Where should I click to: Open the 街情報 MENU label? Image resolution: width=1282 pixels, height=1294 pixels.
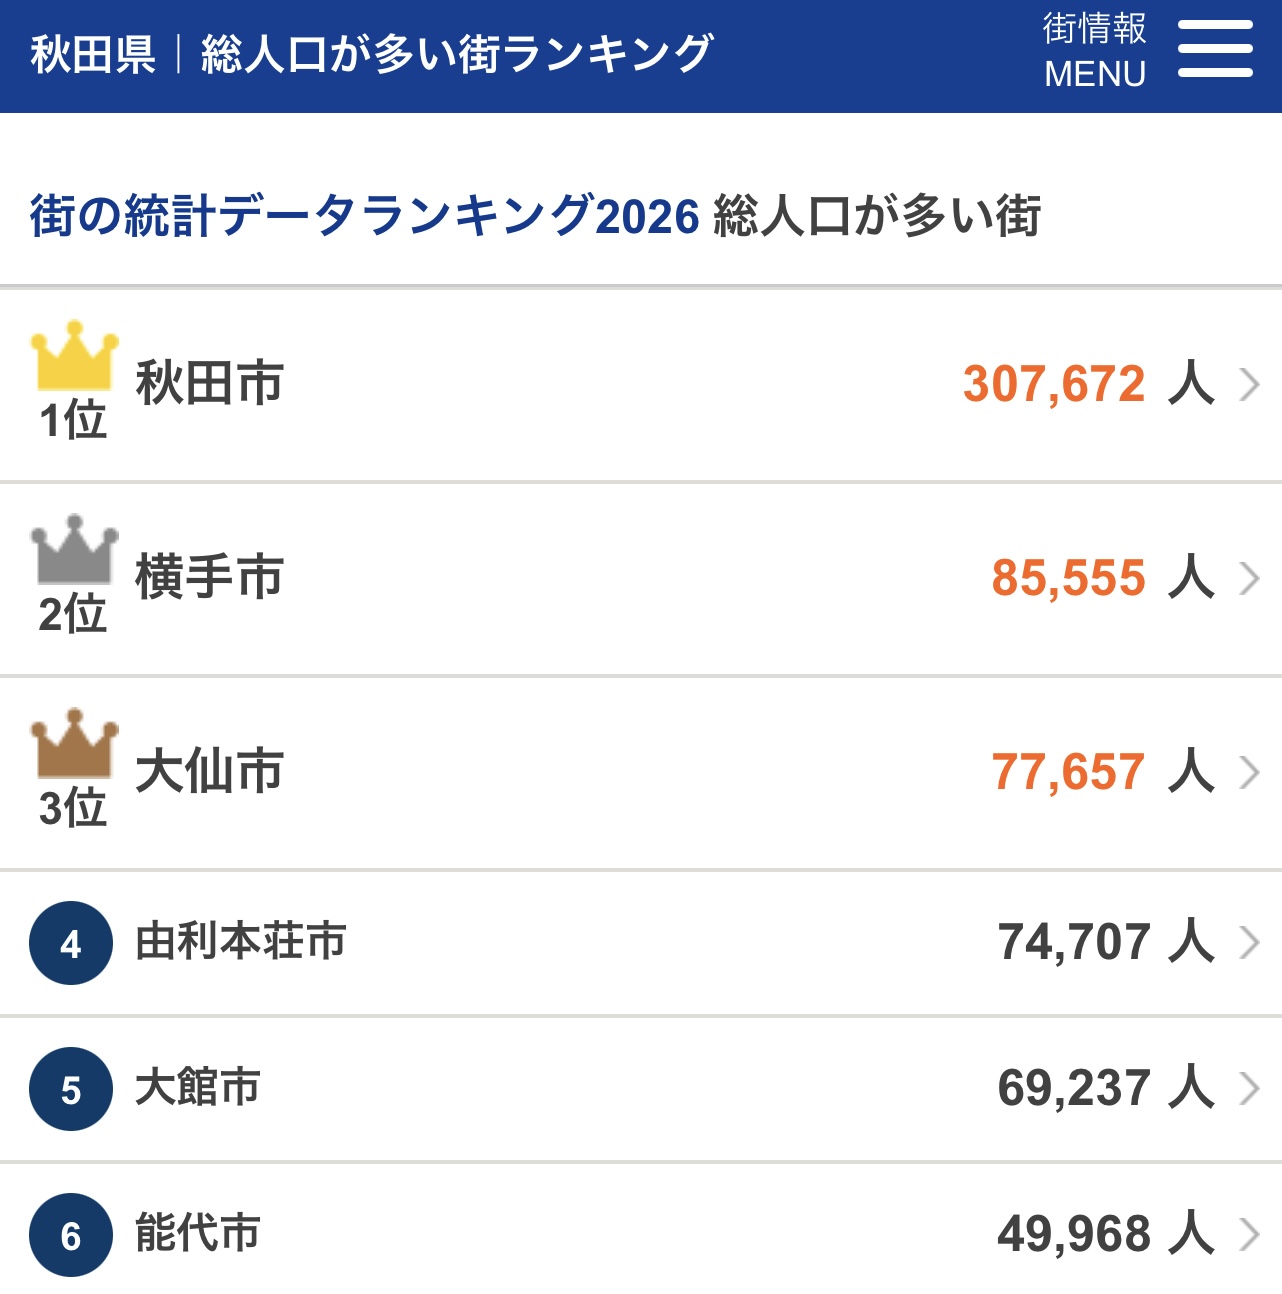pyautogui.click(x=1094, y=50)
